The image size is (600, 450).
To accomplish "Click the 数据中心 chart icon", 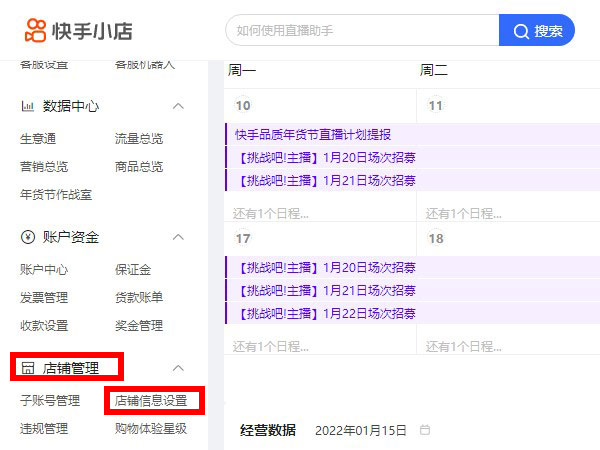I will pyautogui.click(x=27, y=106).
